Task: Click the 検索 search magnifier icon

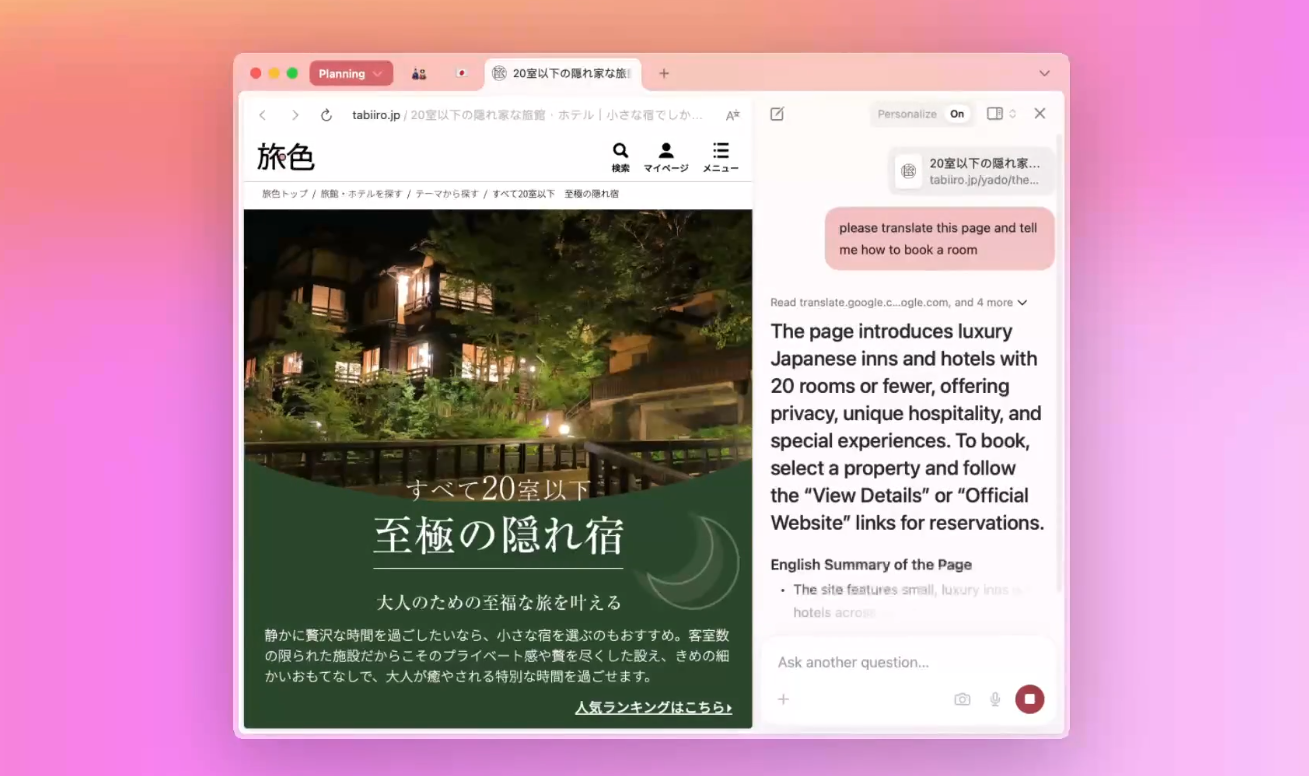Action: [x=621, y=157]
